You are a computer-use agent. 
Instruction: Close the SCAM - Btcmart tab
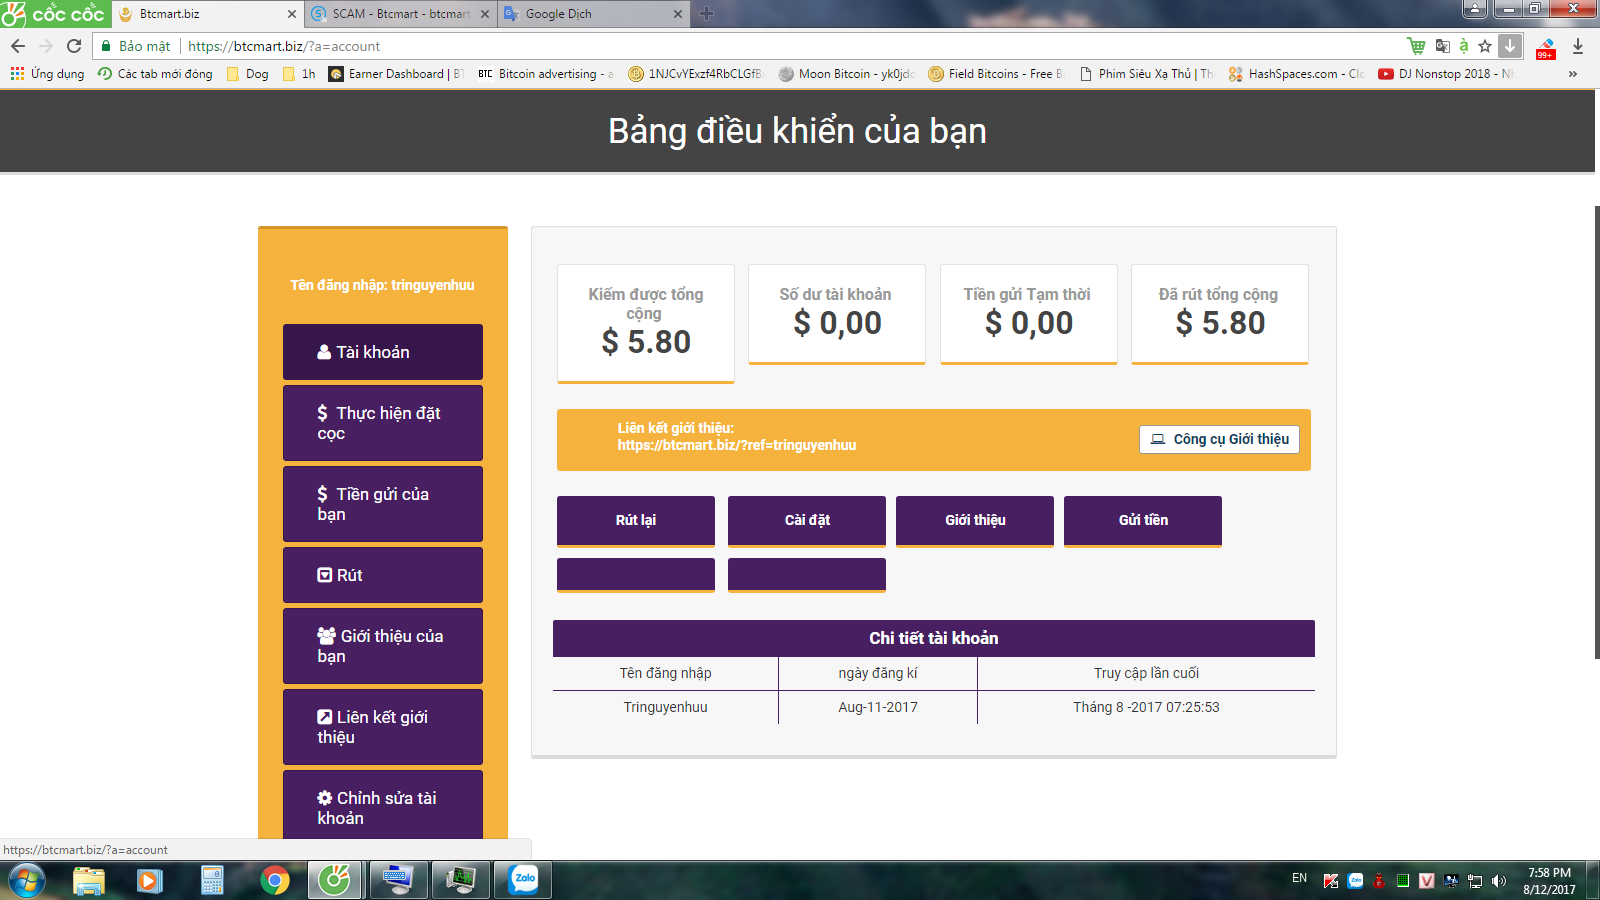pyautogui.click(x=485, y=14)
